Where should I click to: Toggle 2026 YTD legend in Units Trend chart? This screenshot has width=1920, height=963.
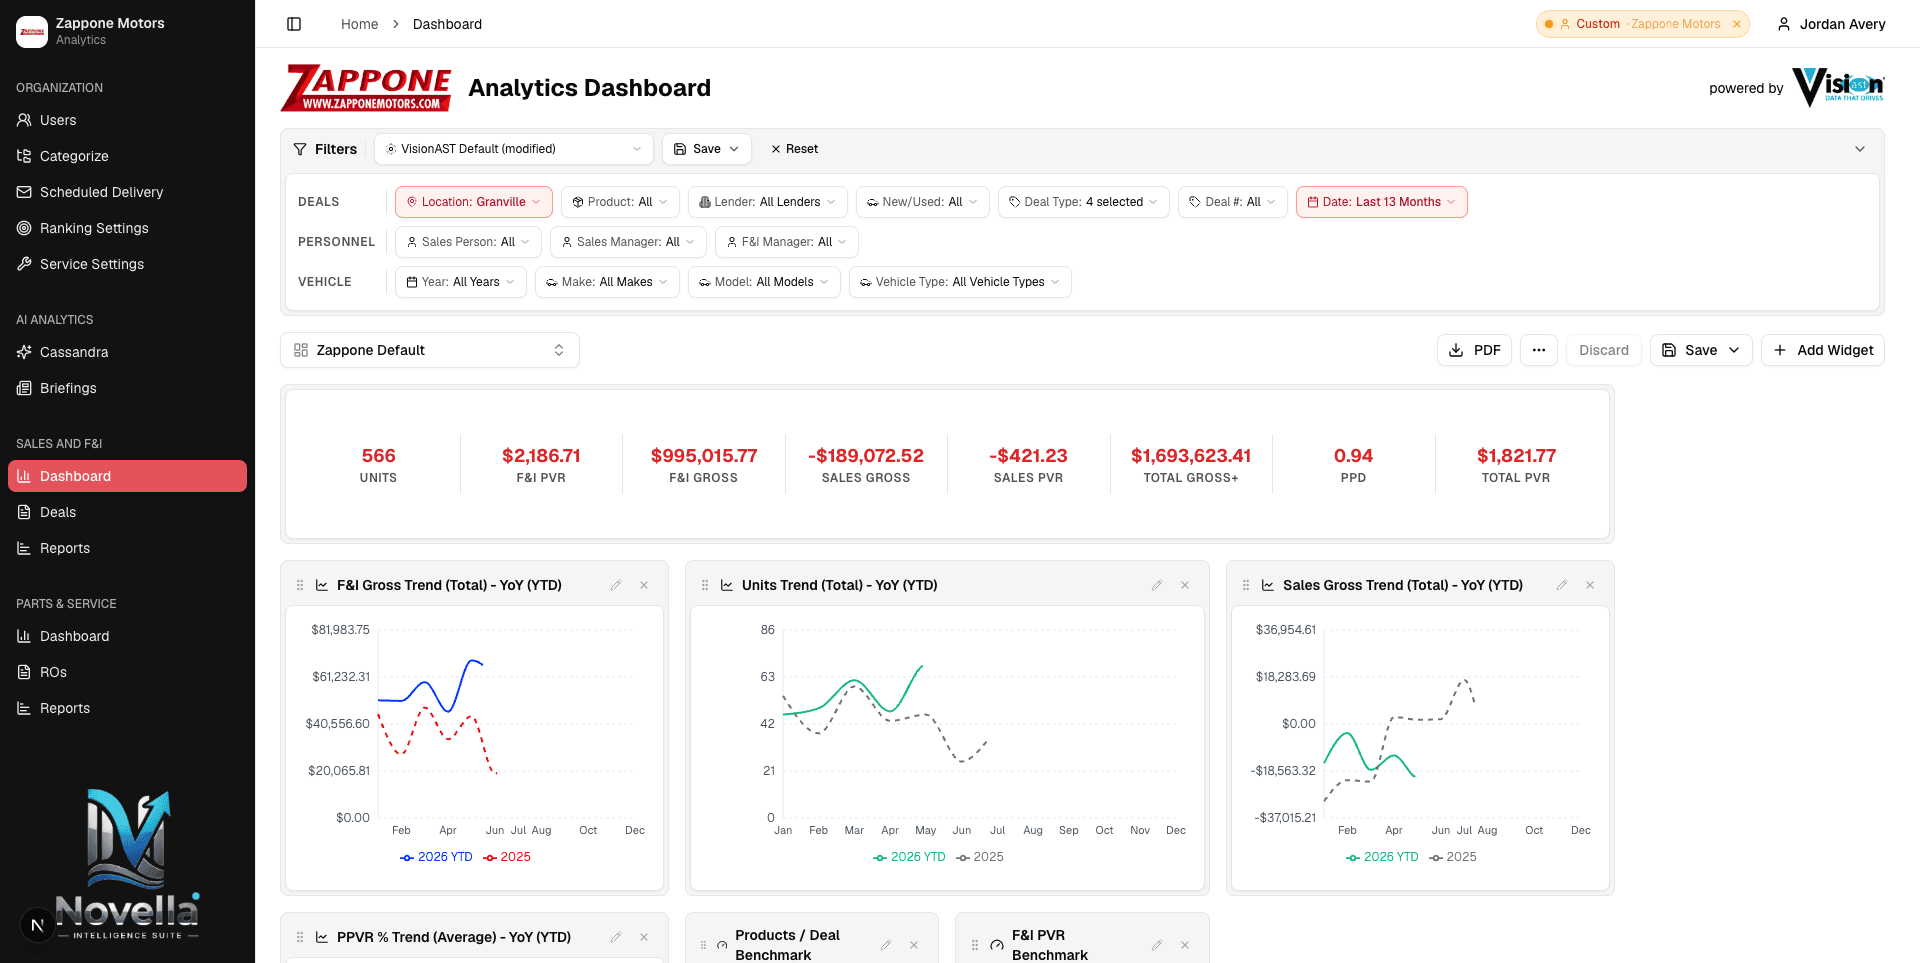[x=909, y=857]
